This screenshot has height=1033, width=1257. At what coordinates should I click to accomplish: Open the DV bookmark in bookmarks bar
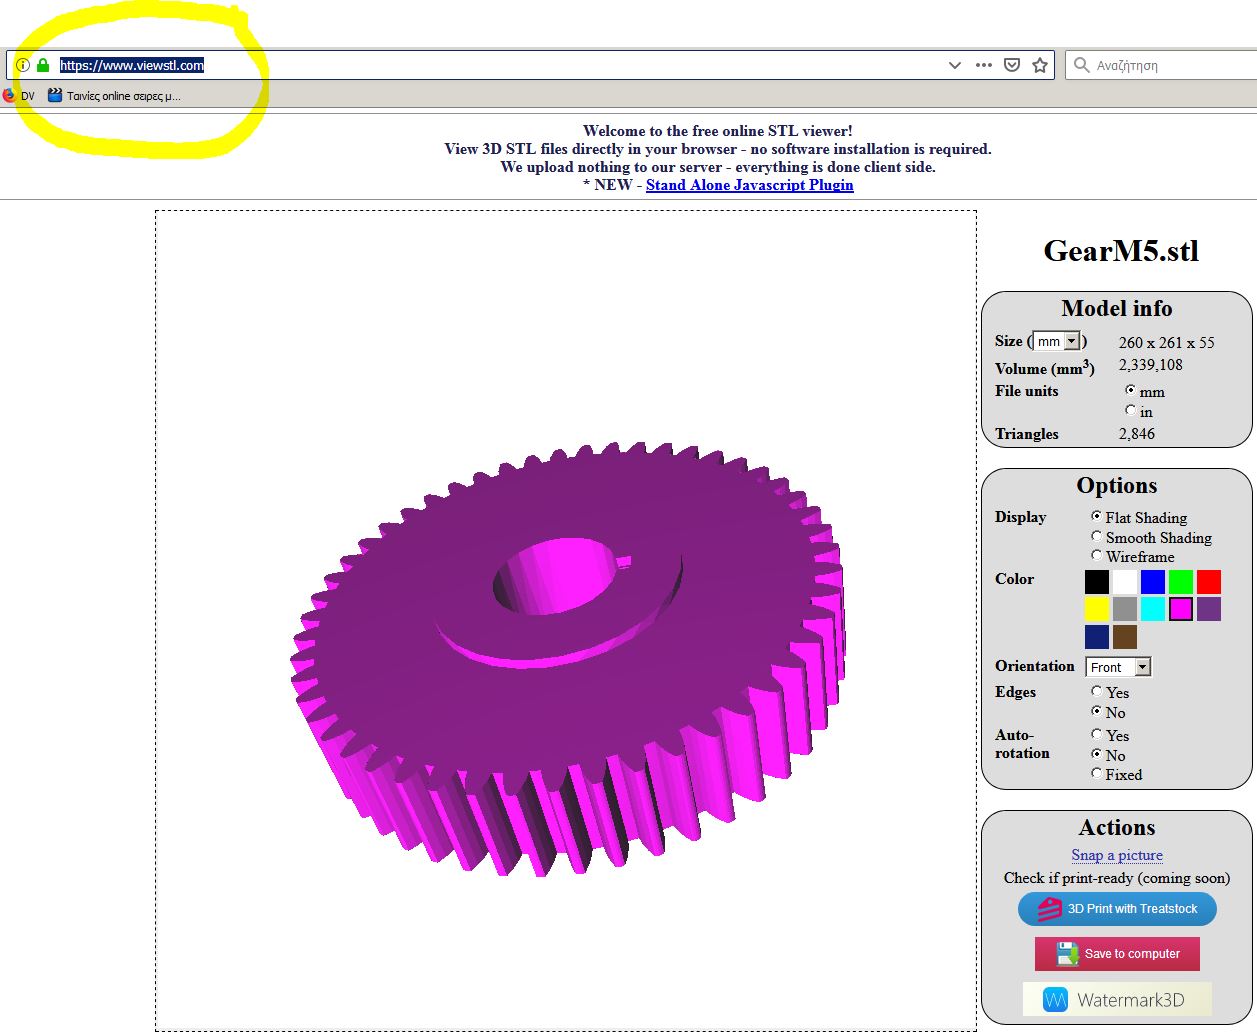(x=19, y=96)
